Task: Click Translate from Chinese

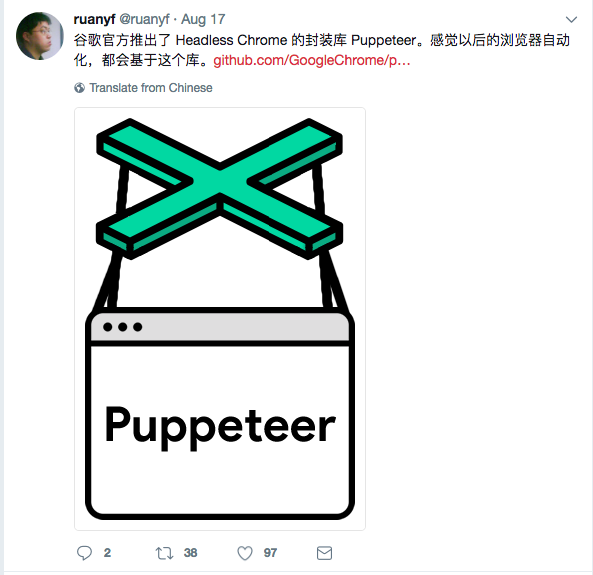Action: coord(151,88)
